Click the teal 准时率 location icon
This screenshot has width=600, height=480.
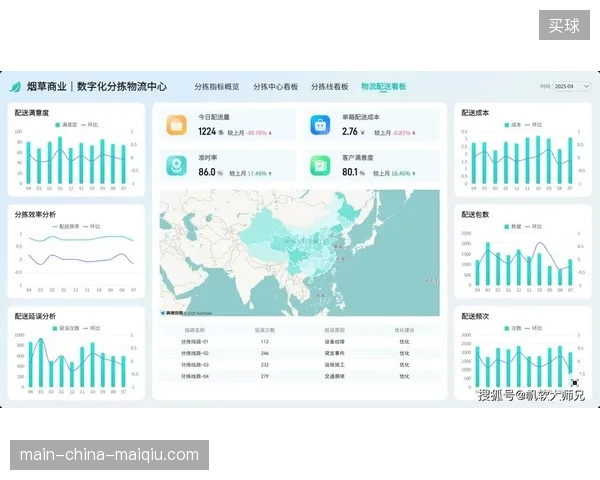(176, 166)
